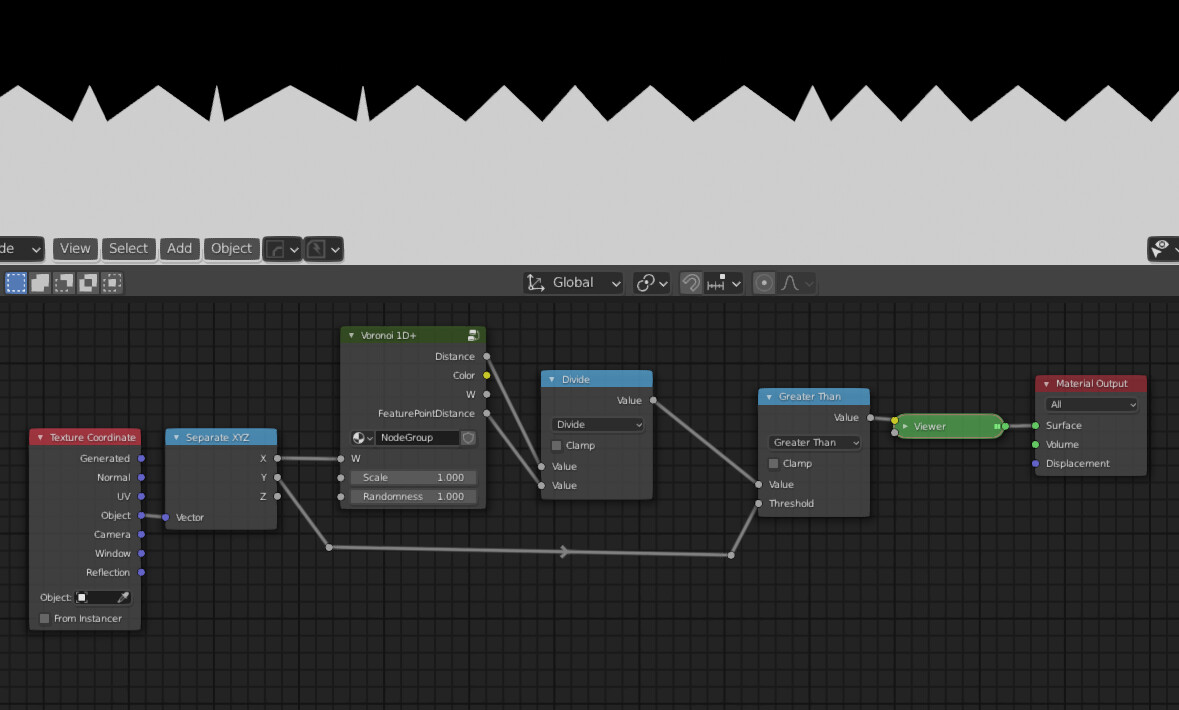Click the Displacement input socket
Viewport: 1179px width, 710px height.
(x=1035, y=463)
